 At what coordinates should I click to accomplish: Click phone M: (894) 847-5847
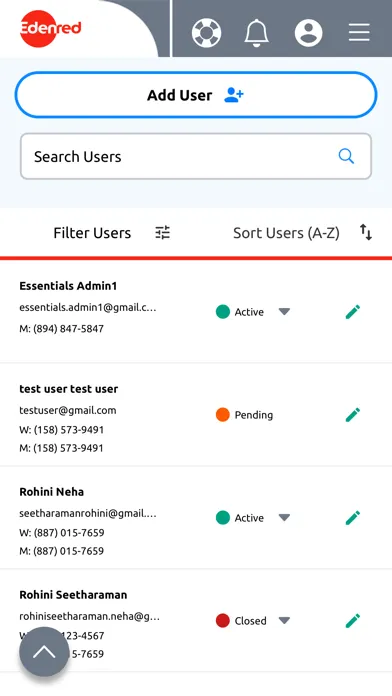(61, 329)
